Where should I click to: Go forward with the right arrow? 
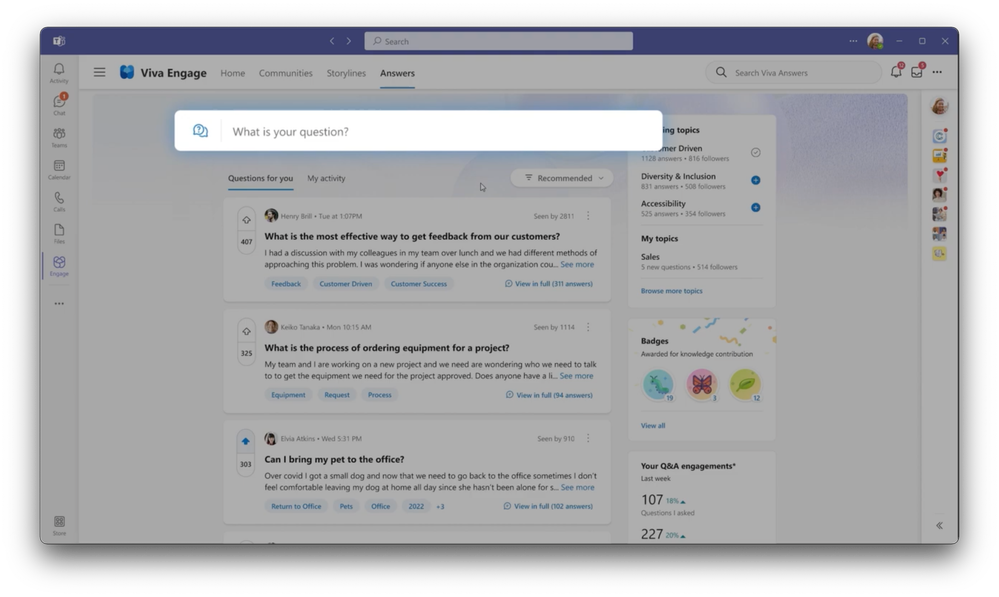click(349, 41)
